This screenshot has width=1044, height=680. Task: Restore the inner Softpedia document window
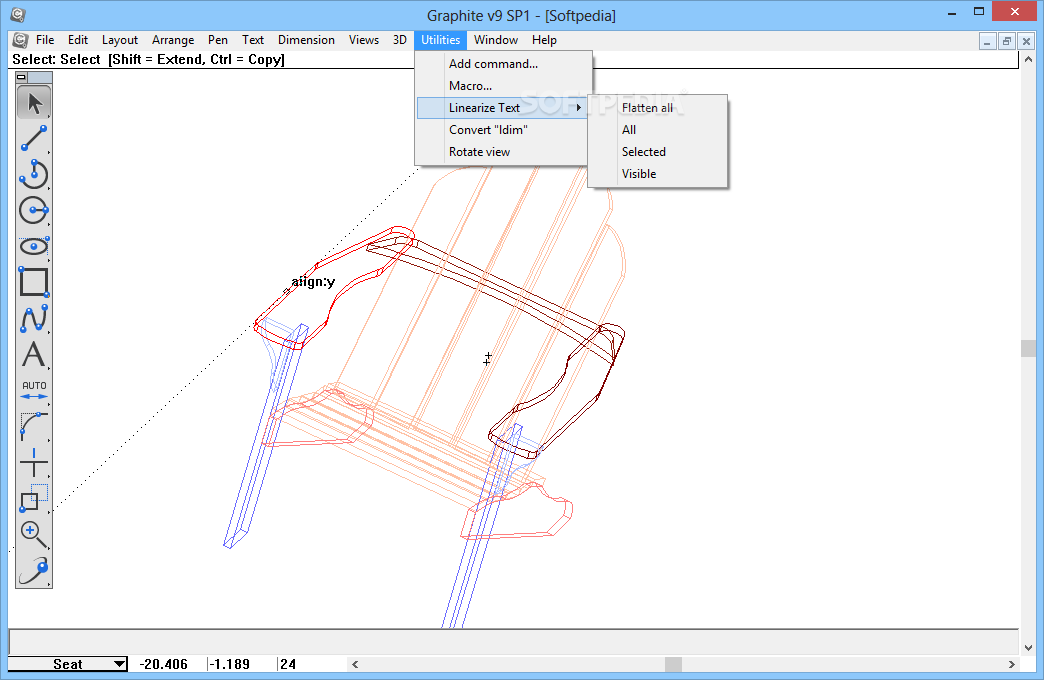(x=1007, y=41)
